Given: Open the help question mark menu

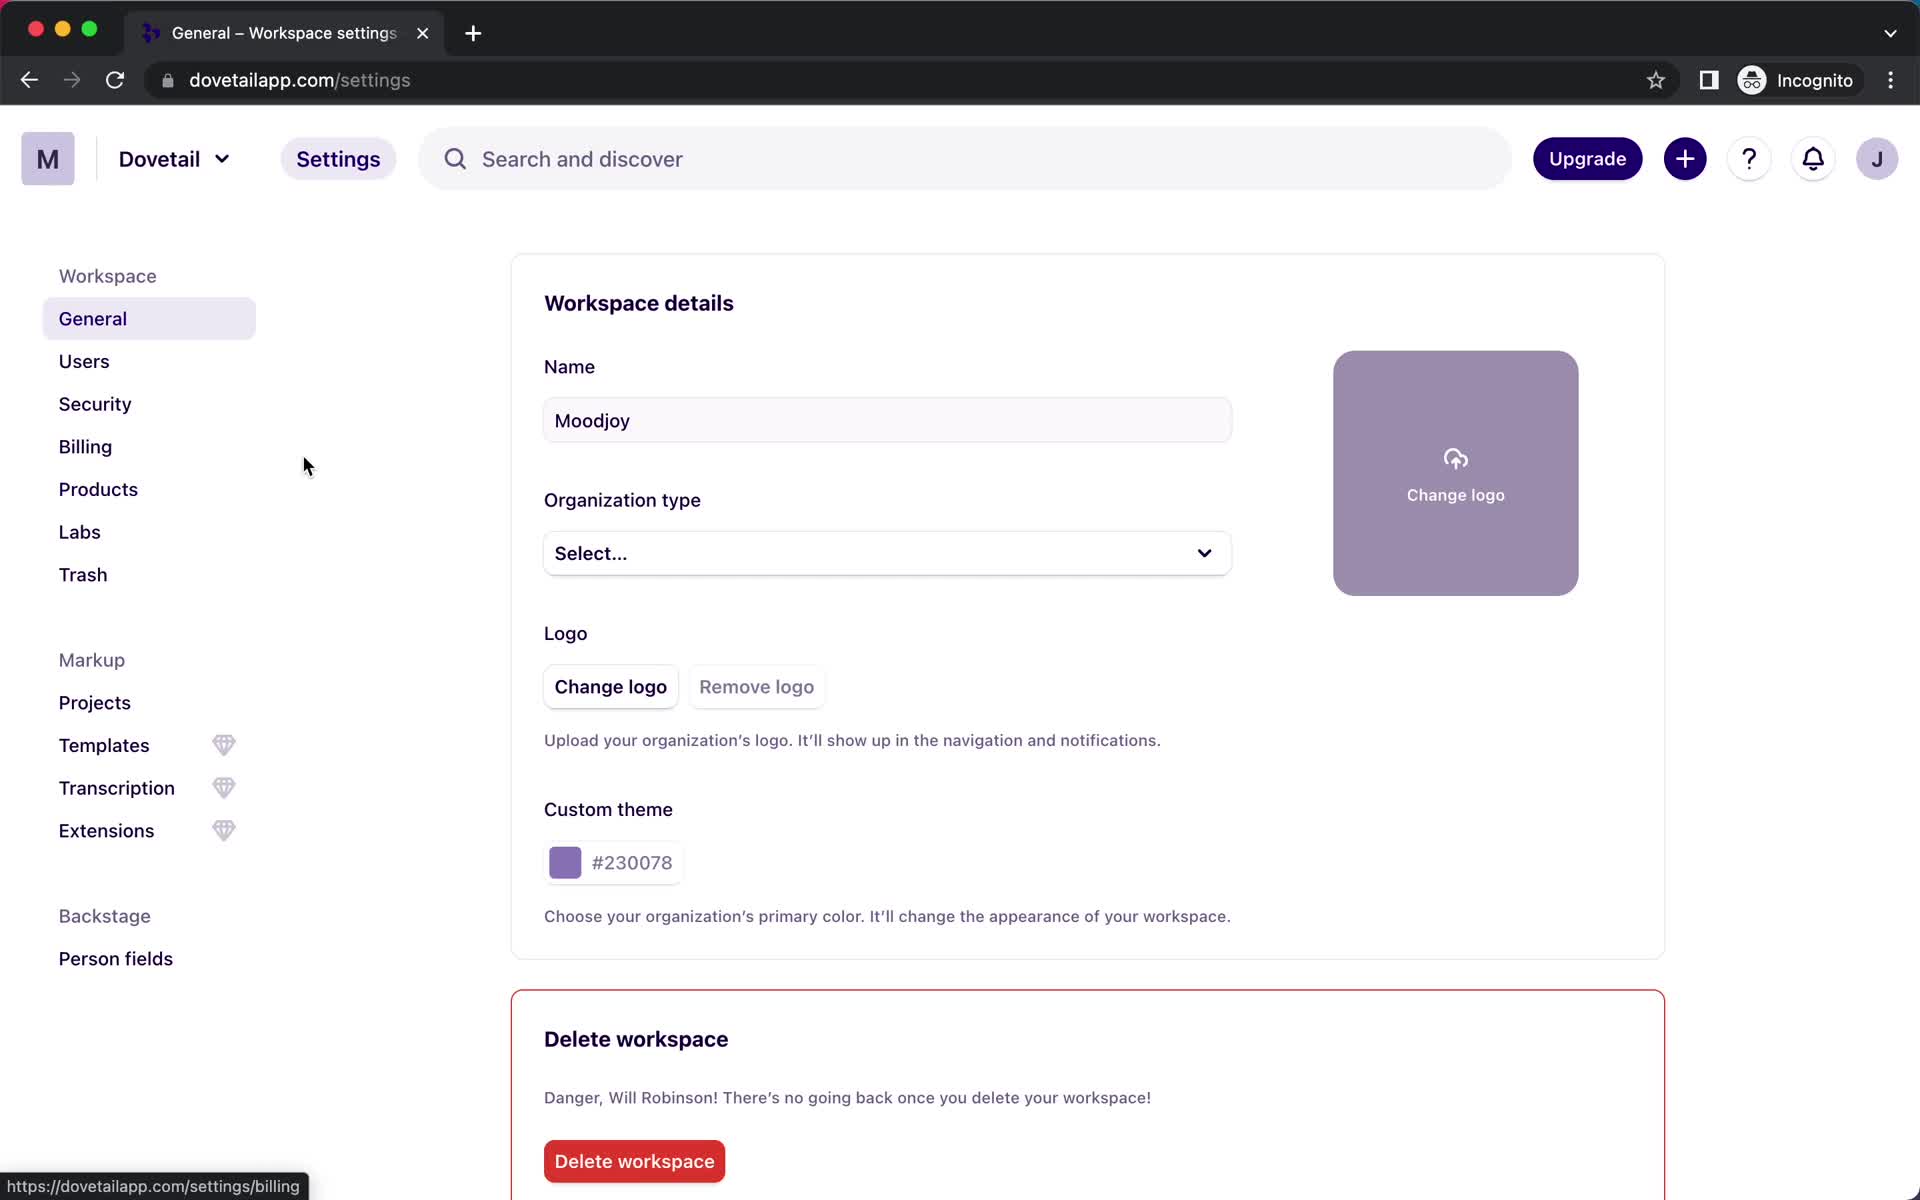Looking at the screenshot, I should point(1749,159).
